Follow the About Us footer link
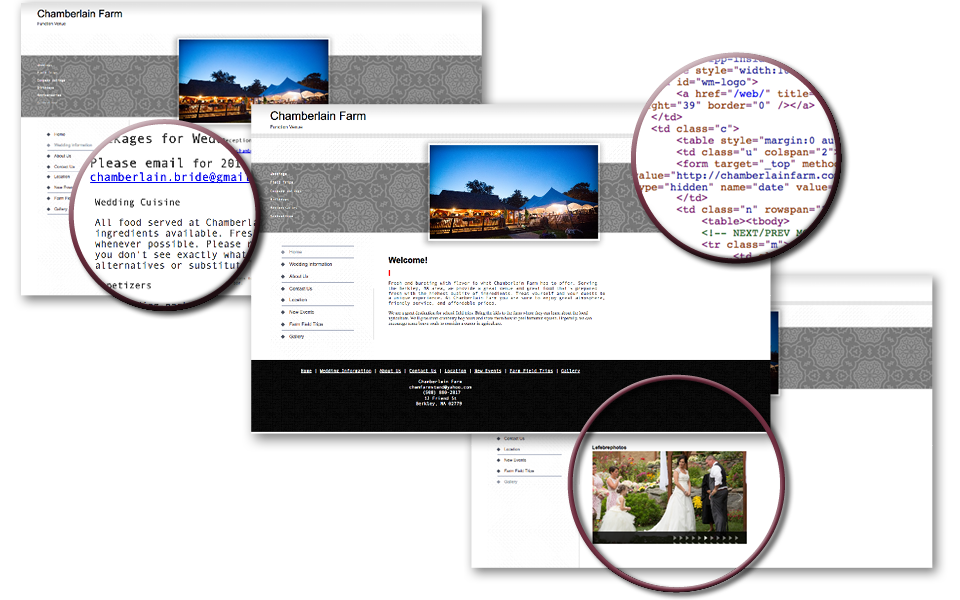960x600 pixels. pyautogui.click(x=390, y=371)
